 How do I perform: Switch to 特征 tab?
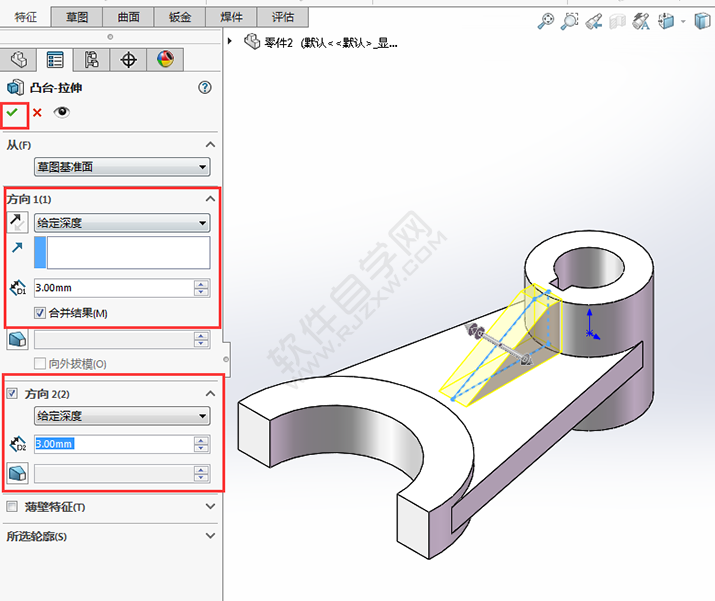[x=26, y=17]
